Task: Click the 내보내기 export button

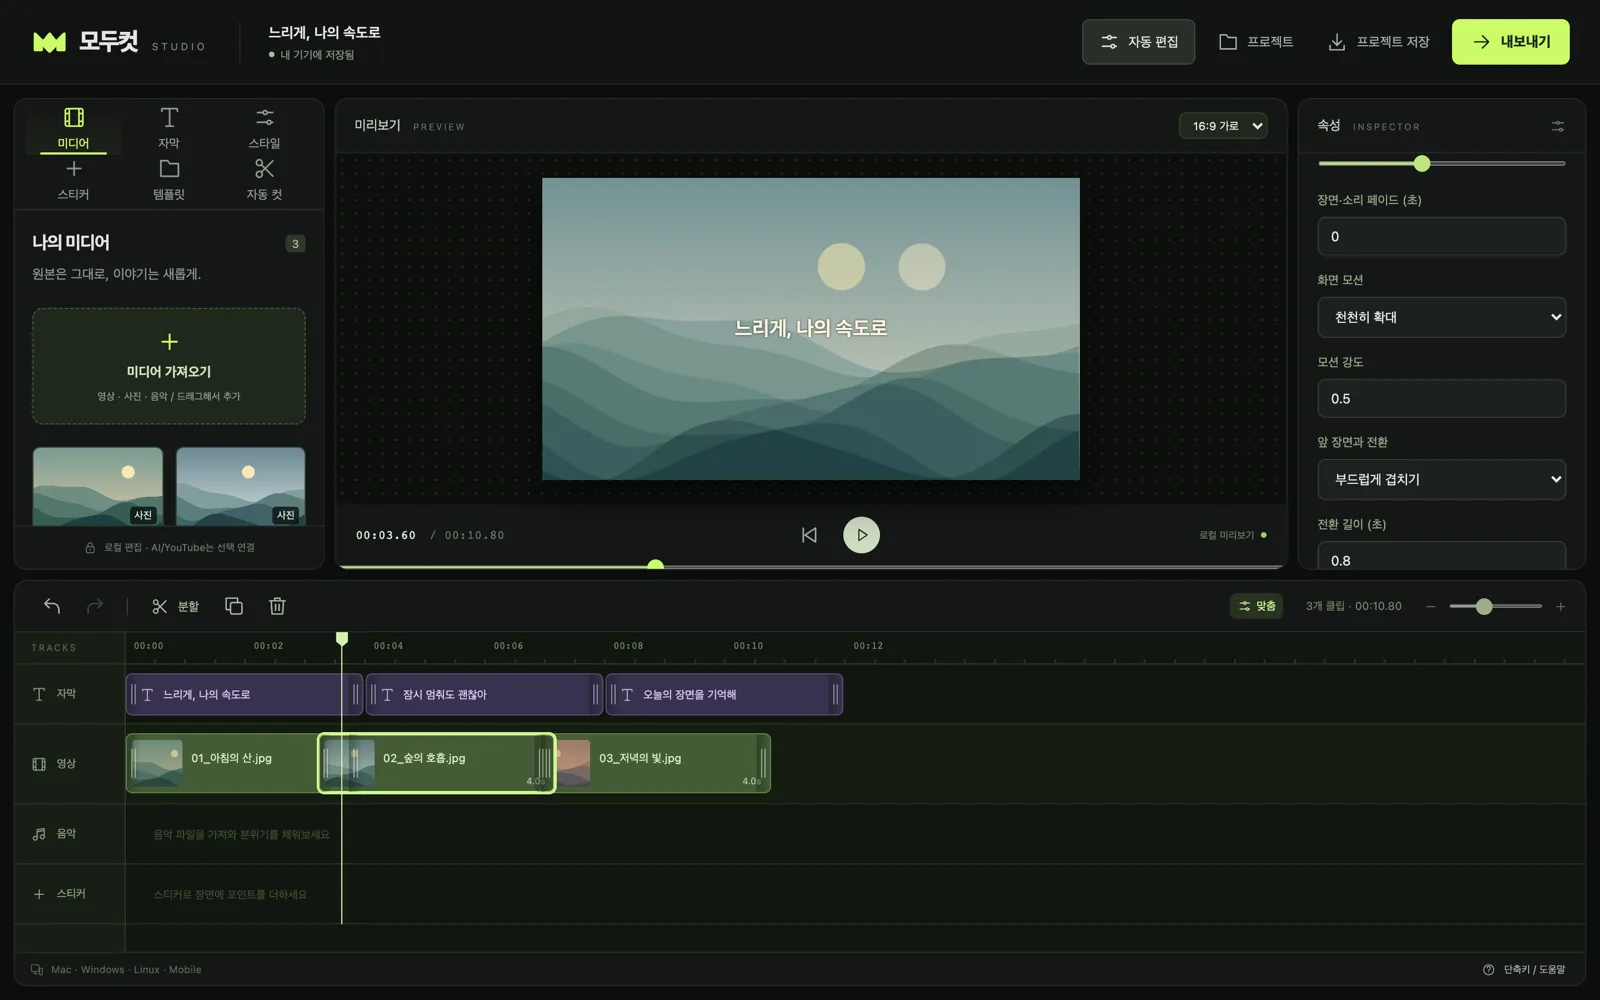Action: (1510, 42)
